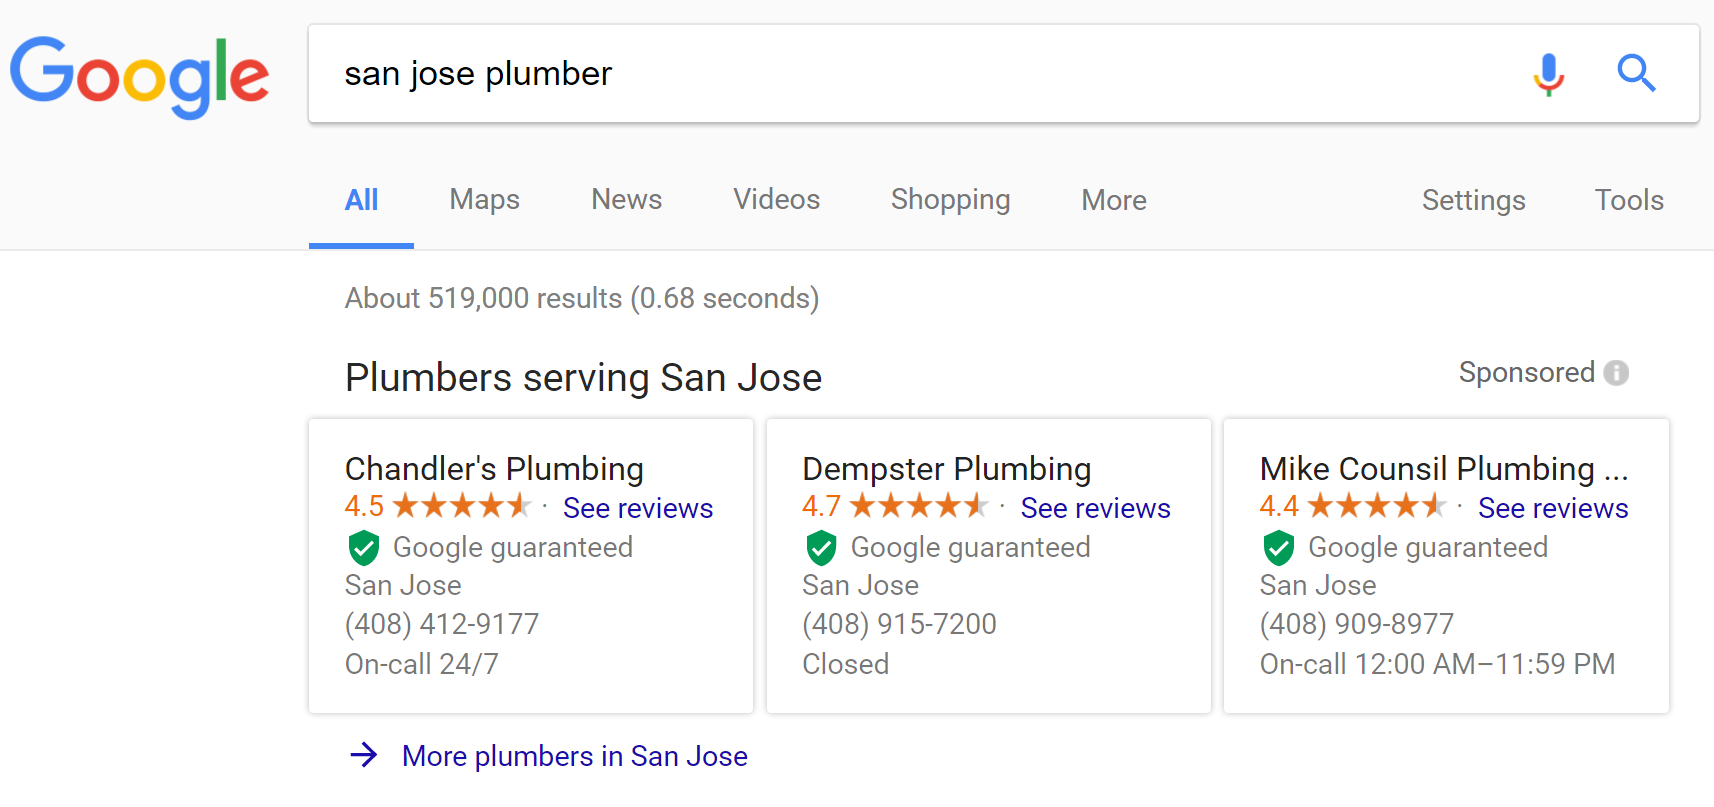Switch to the News tab

(x=626, y=200)
